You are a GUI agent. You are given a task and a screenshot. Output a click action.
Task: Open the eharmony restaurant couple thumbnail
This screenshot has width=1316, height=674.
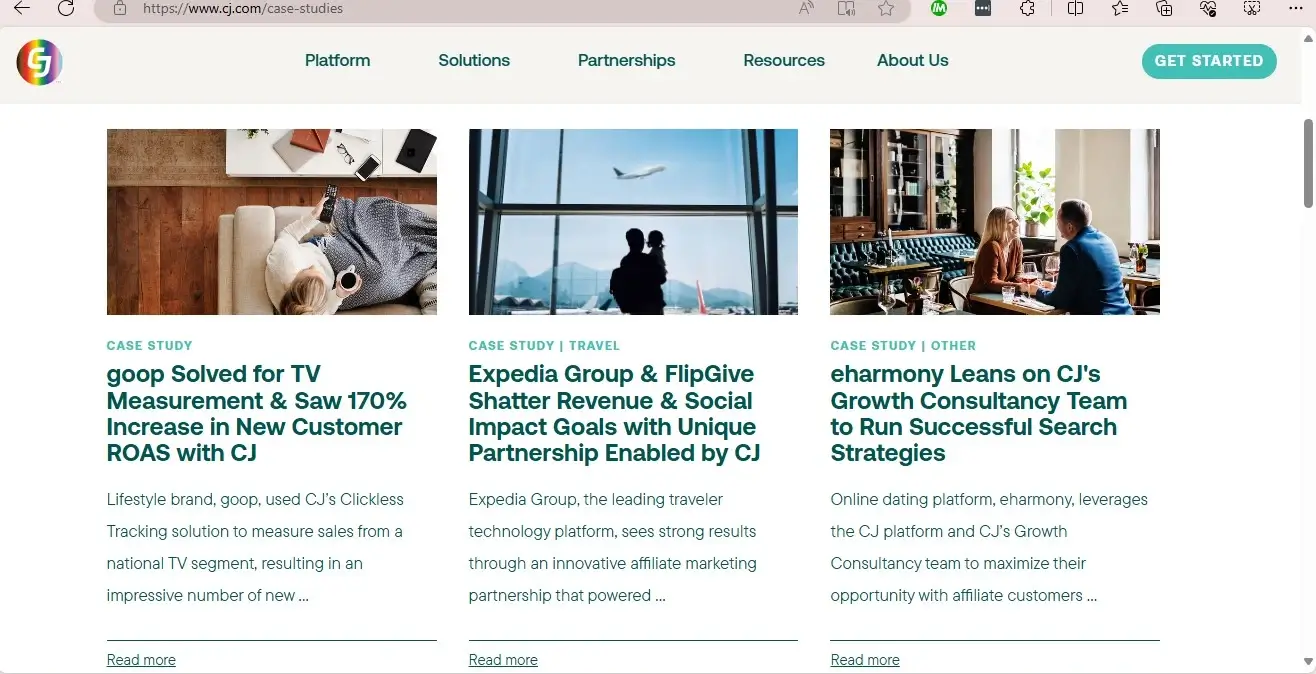995,222
